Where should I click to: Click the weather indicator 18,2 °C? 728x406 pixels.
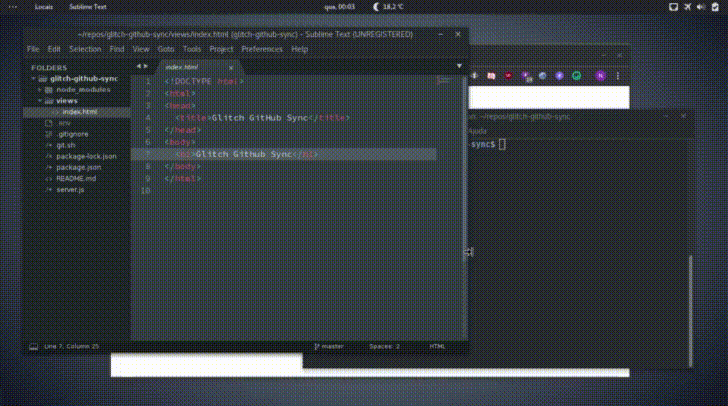(x=389, y=7)
